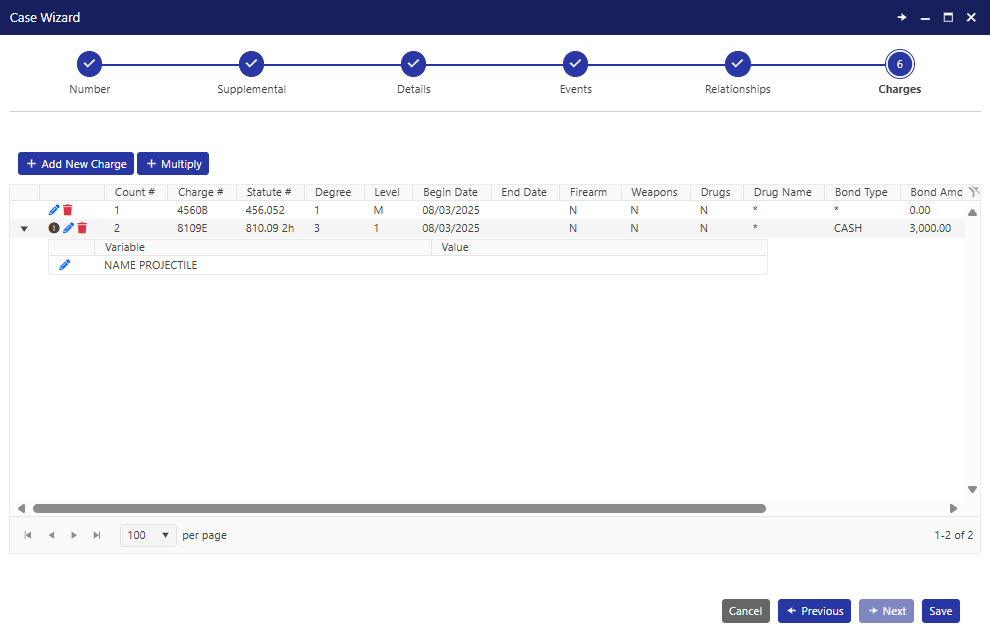The height and width of the screenshot is (636, 990).
Task: Save the case
Action: [x=940, y=611]
